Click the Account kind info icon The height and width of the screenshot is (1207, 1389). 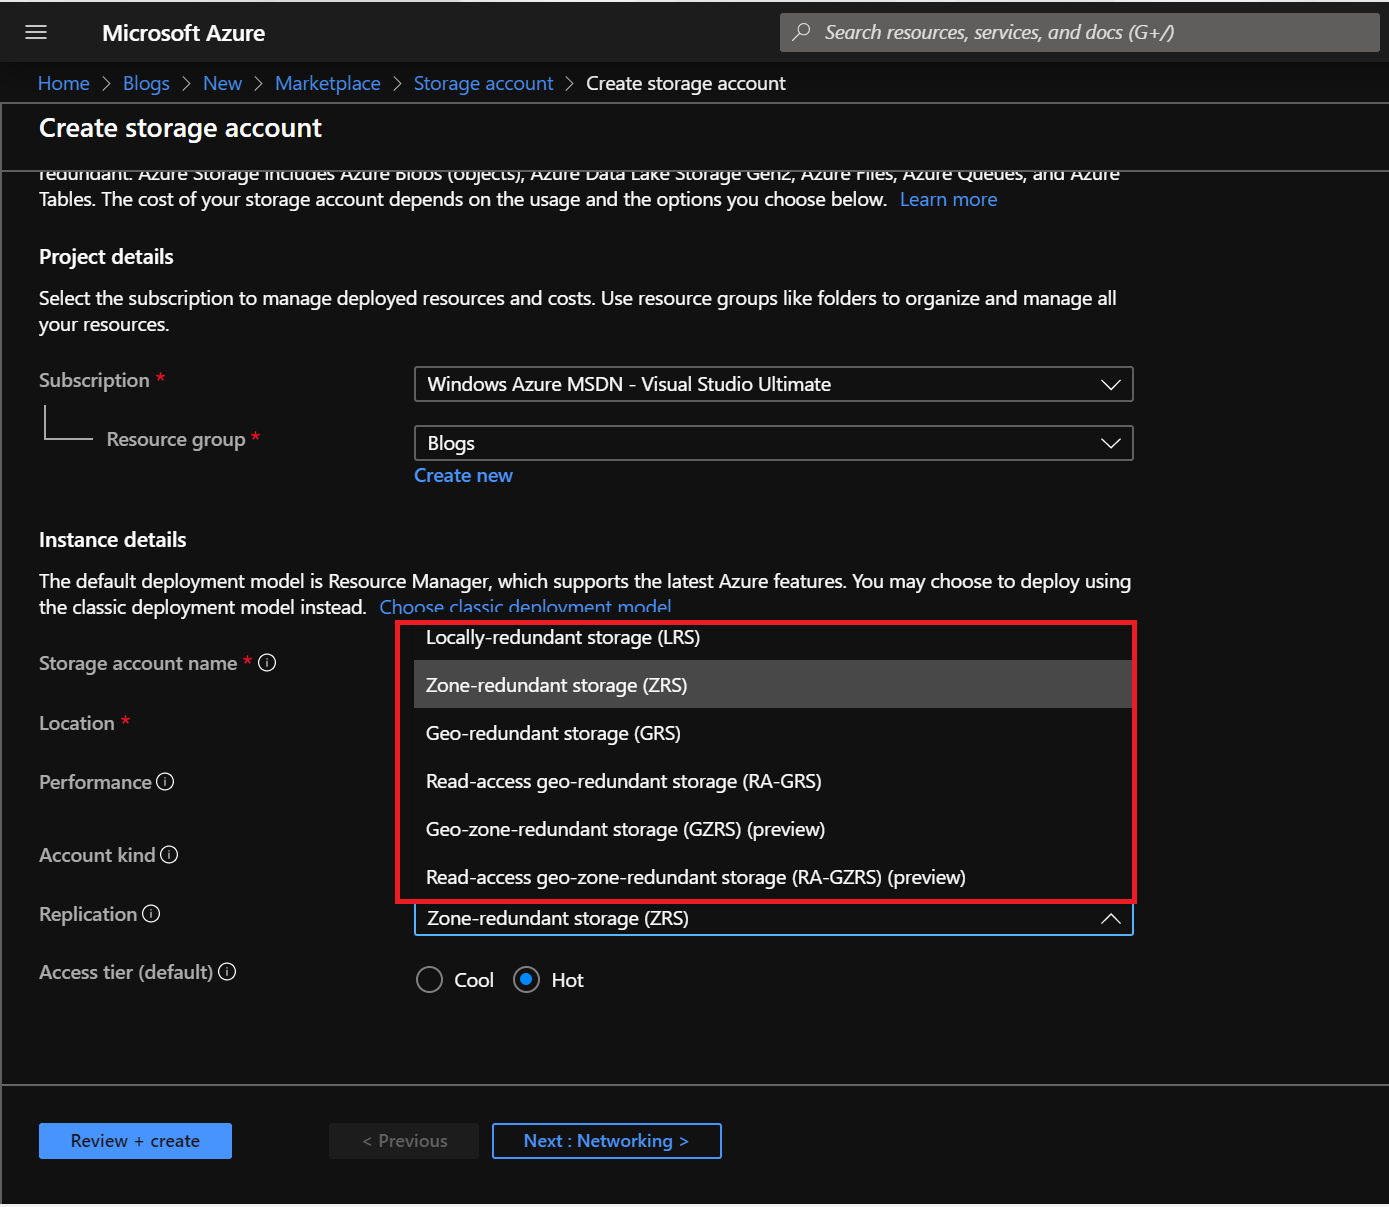tap(171, 855)
